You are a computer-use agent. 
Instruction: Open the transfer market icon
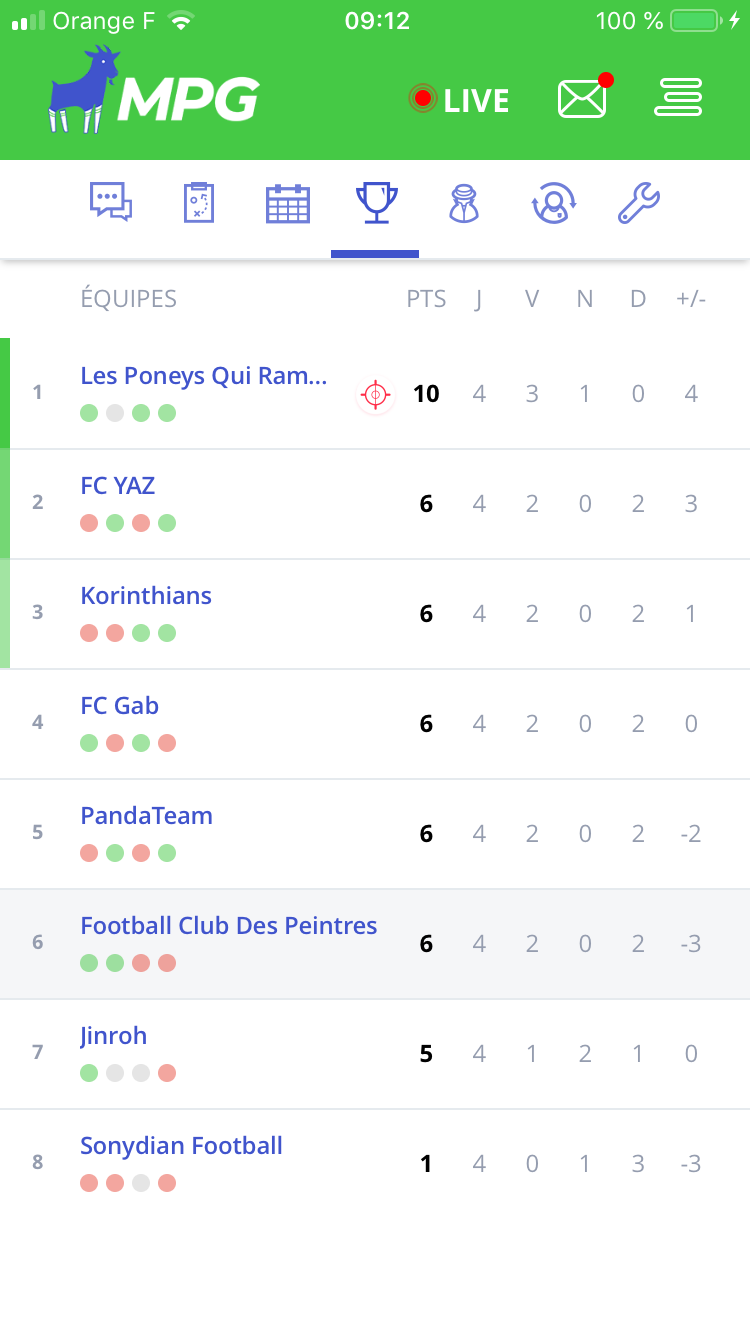click(x=552, y=203)
